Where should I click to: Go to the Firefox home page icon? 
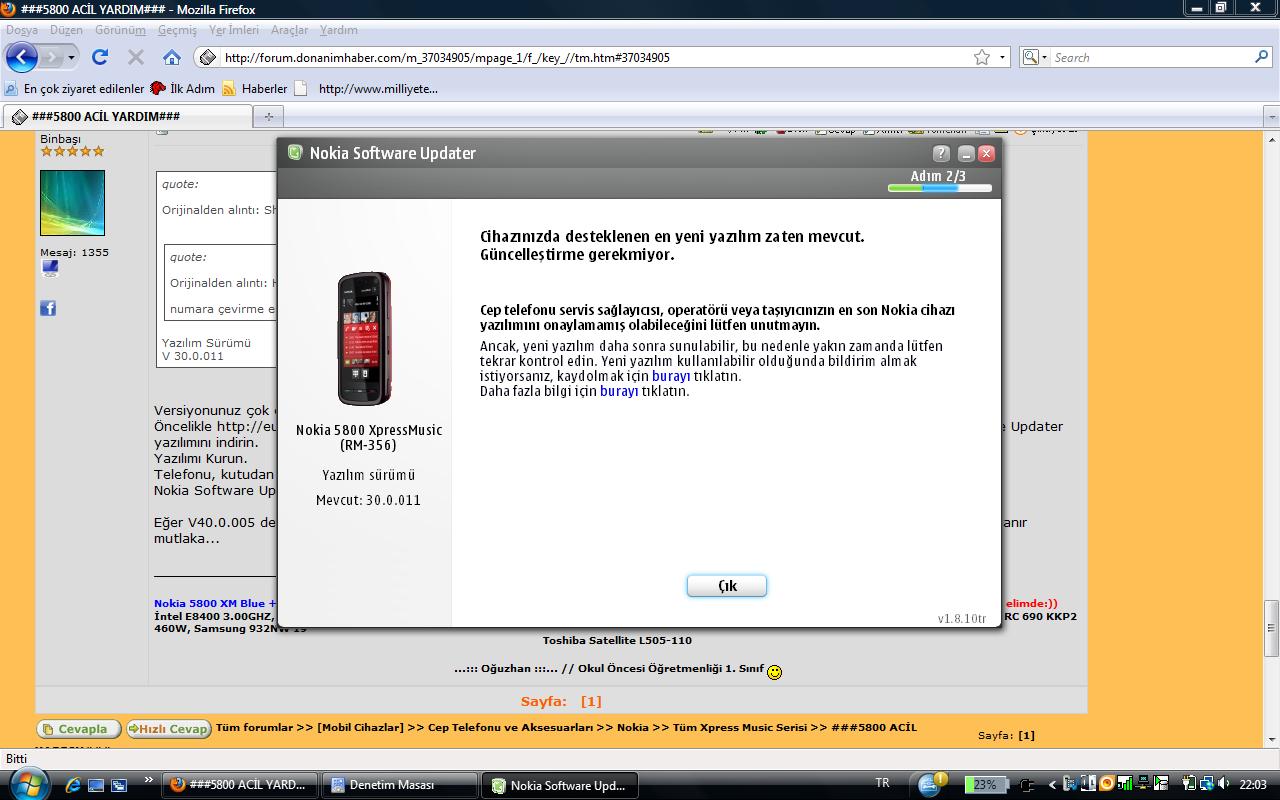tap(172, 57)
